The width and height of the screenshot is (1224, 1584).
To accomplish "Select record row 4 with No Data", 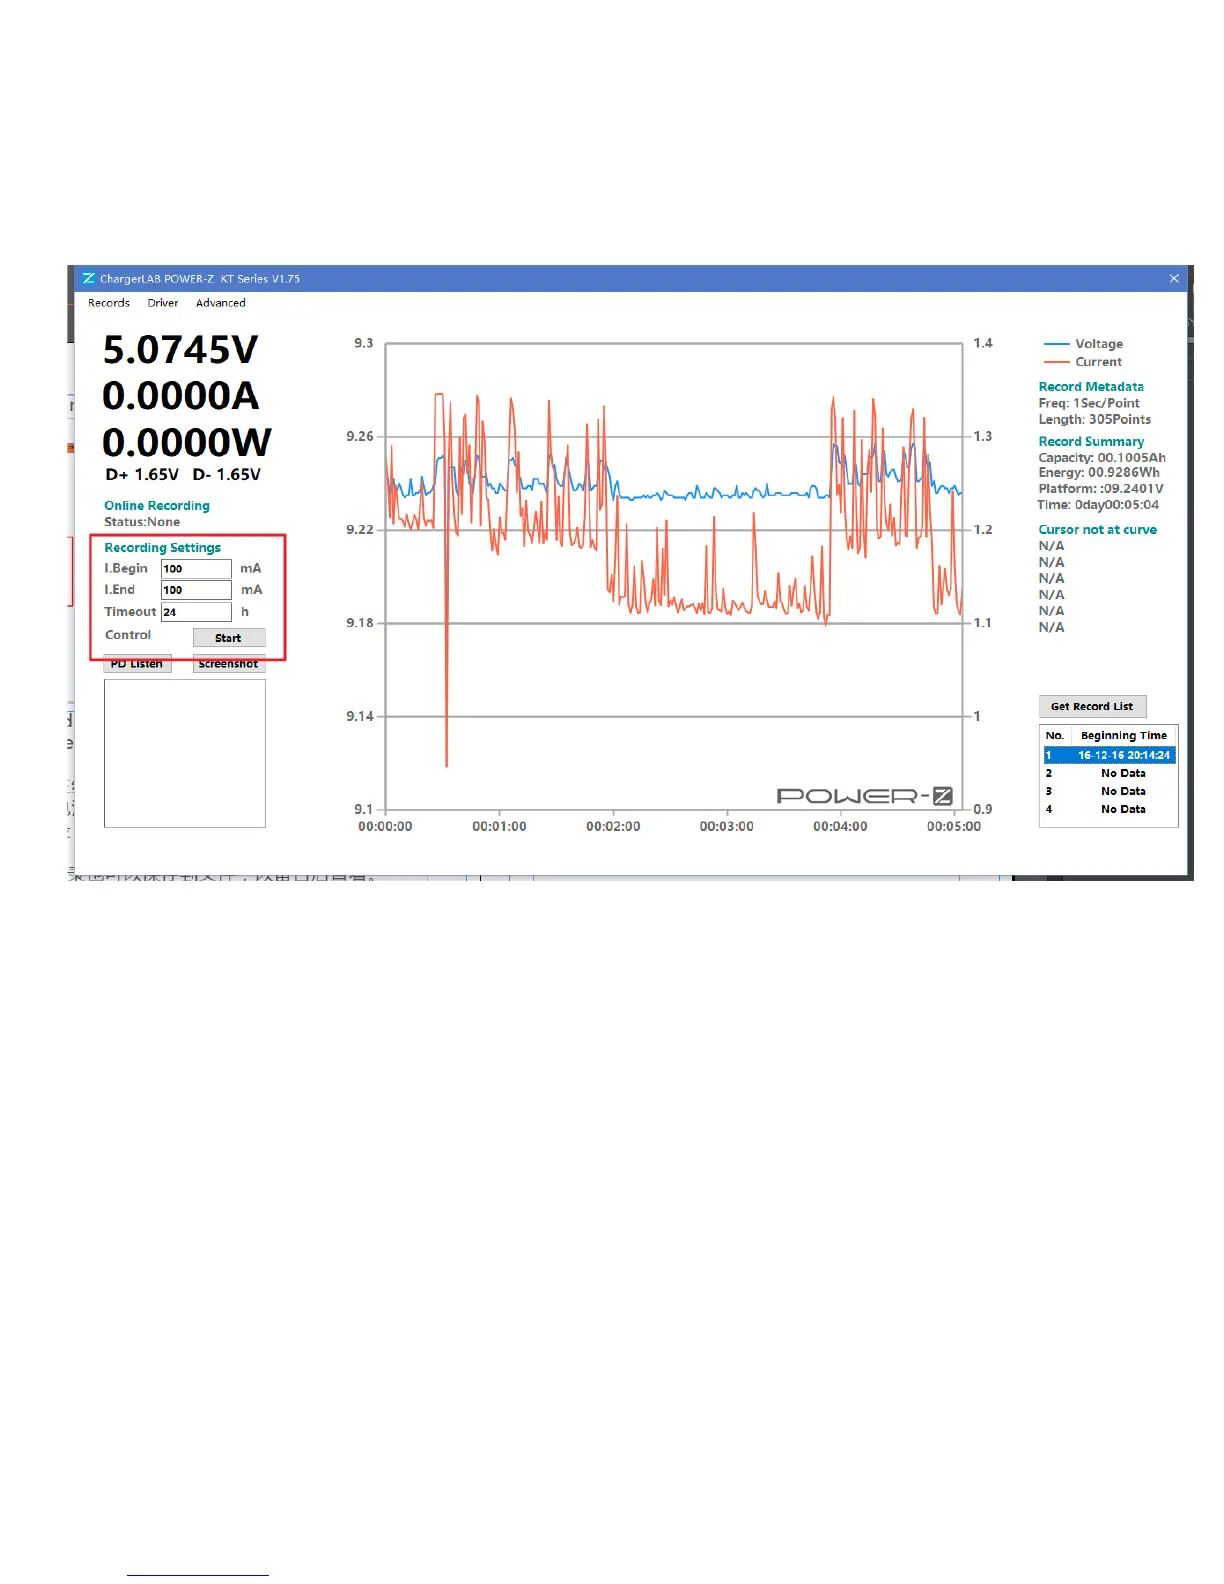I will [x=1109, y=809].
